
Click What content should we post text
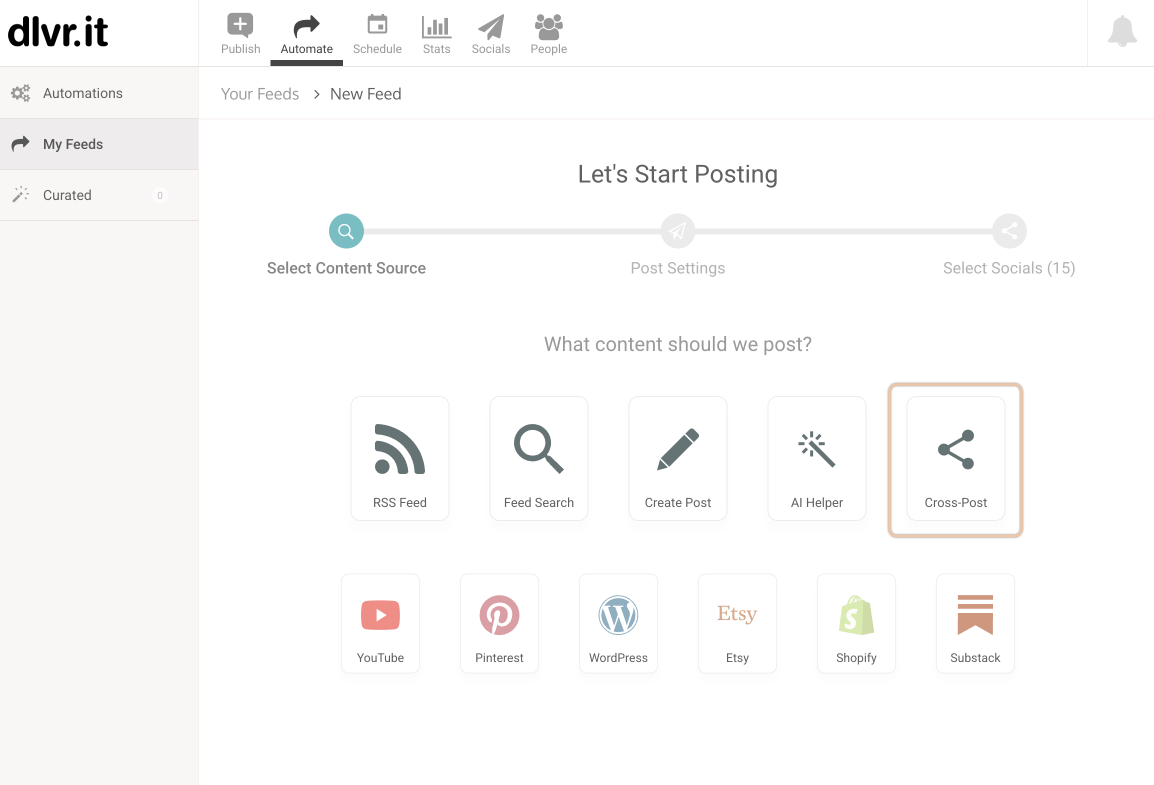point(678,344)
